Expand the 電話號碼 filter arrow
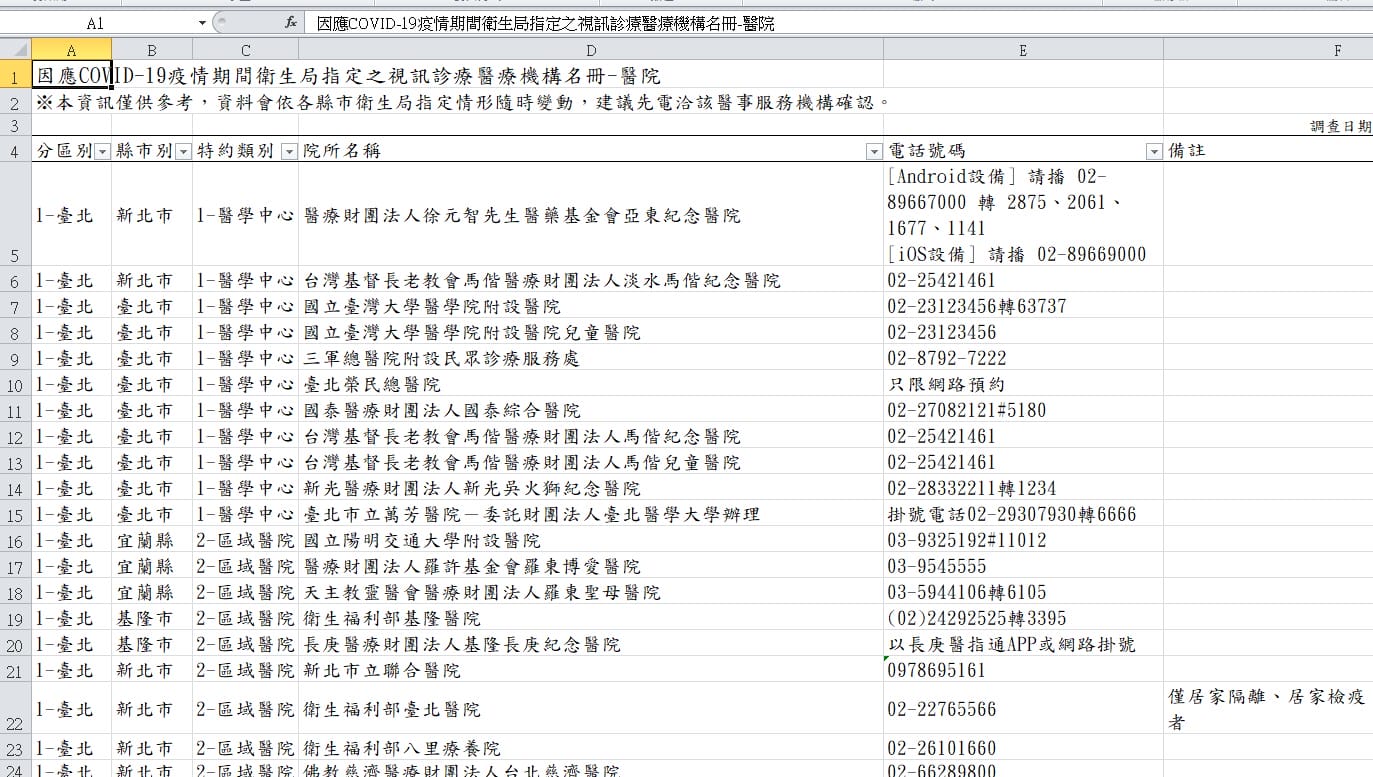This screenshot has height=777, width=1373. [1154, 151]
